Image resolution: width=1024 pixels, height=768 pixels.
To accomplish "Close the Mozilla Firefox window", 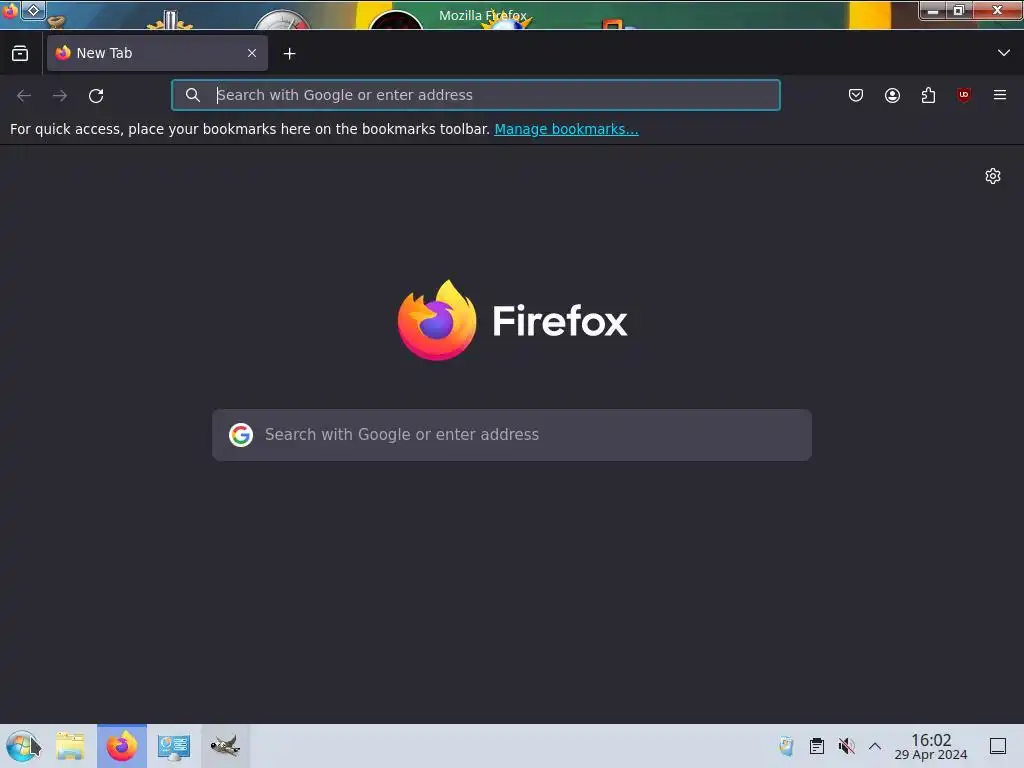I will (997, 10).
